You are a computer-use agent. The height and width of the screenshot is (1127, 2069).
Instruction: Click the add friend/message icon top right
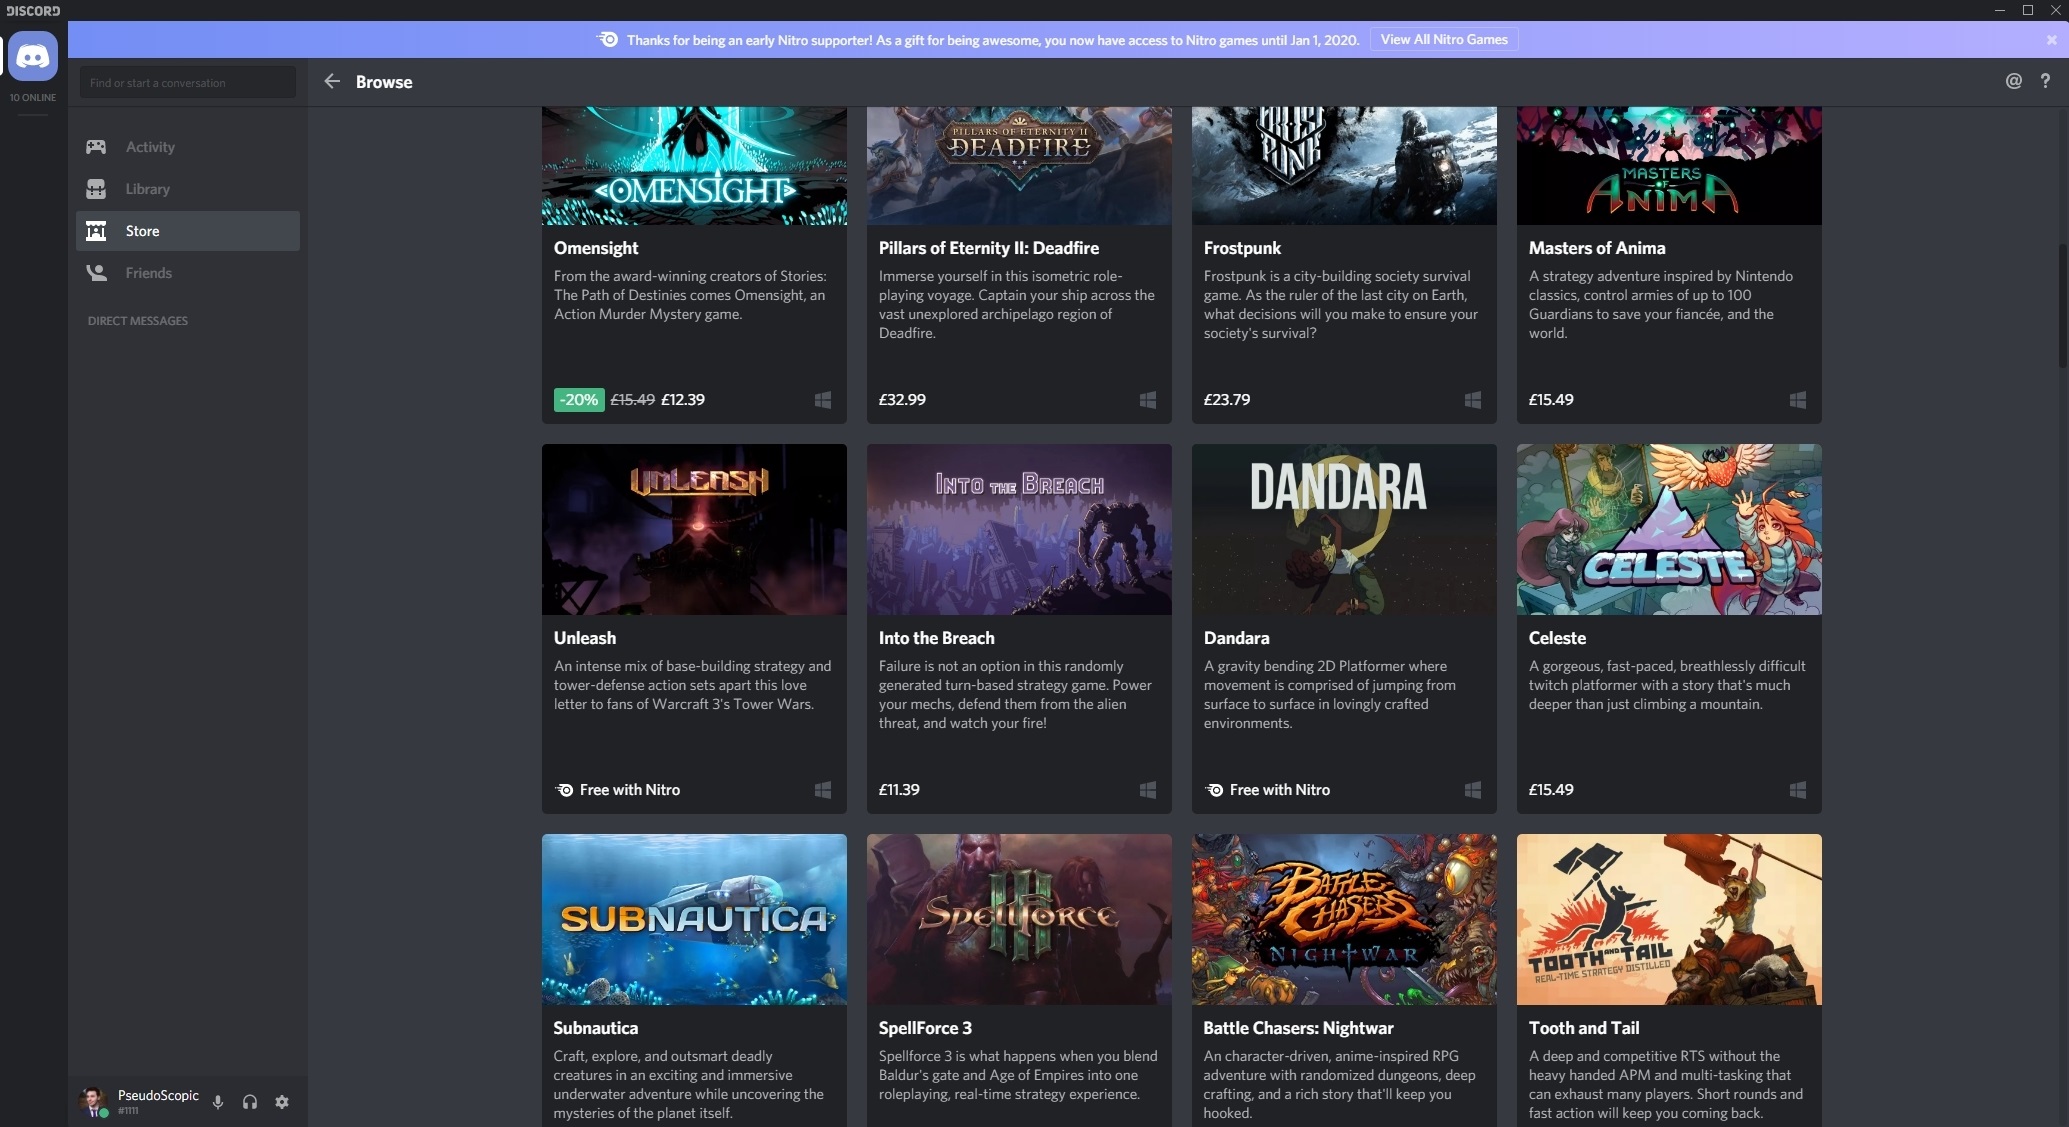[x=2013, y=80]
